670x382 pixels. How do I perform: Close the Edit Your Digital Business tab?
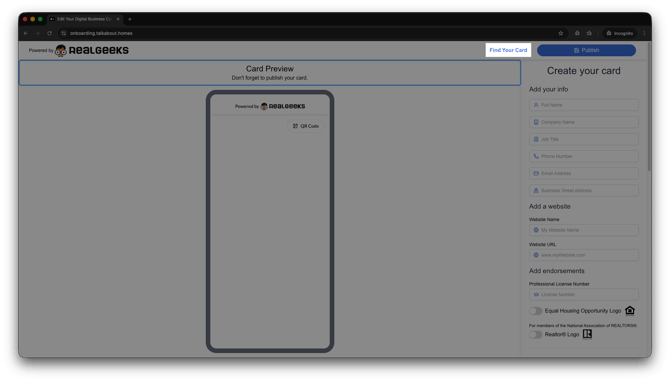coord(118,19)
